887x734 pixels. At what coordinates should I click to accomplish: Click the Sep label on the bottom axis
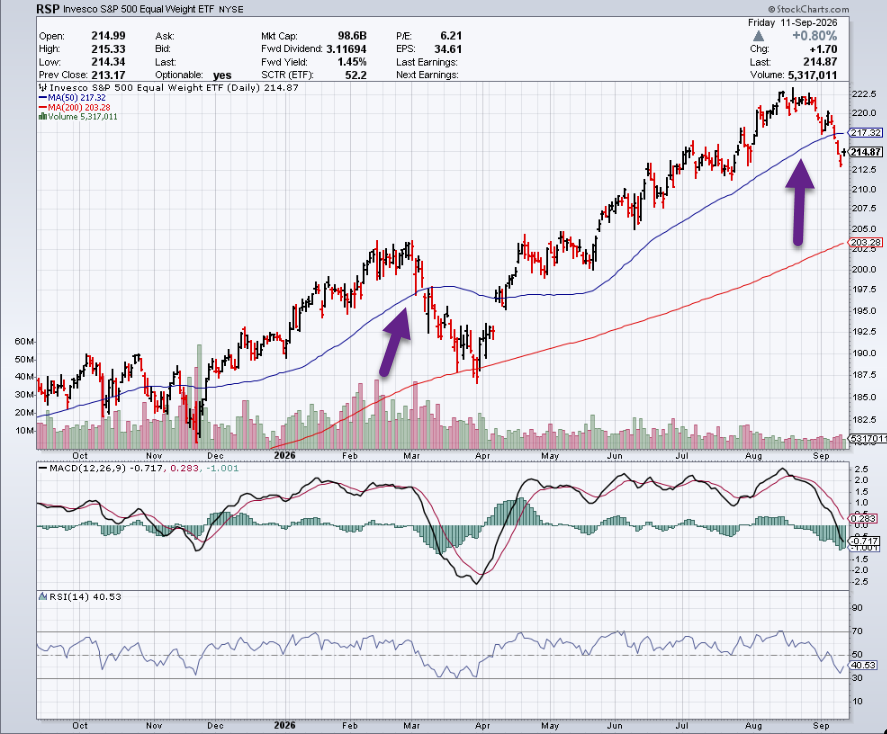[x=821, y=726]
